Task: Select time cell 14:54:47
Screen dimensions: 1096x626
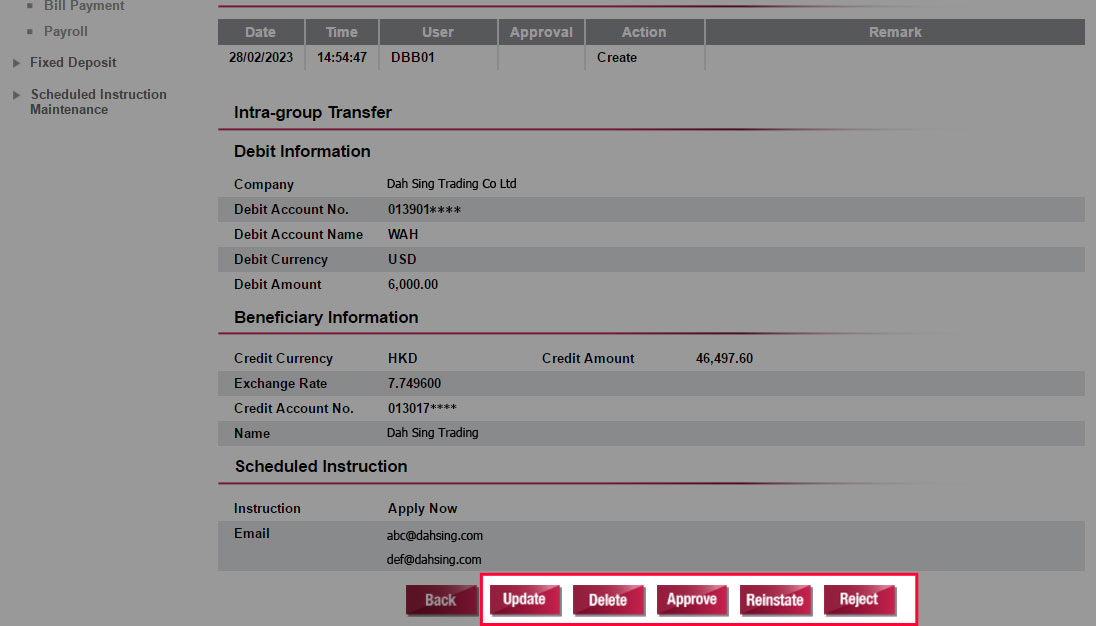Action: click(x=342, y=57)
